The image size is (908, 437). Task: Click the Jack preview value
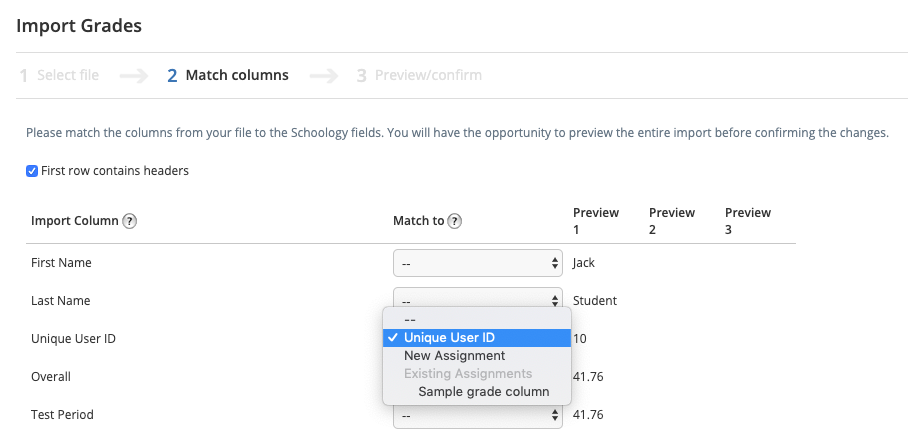(x=584, y=263)
